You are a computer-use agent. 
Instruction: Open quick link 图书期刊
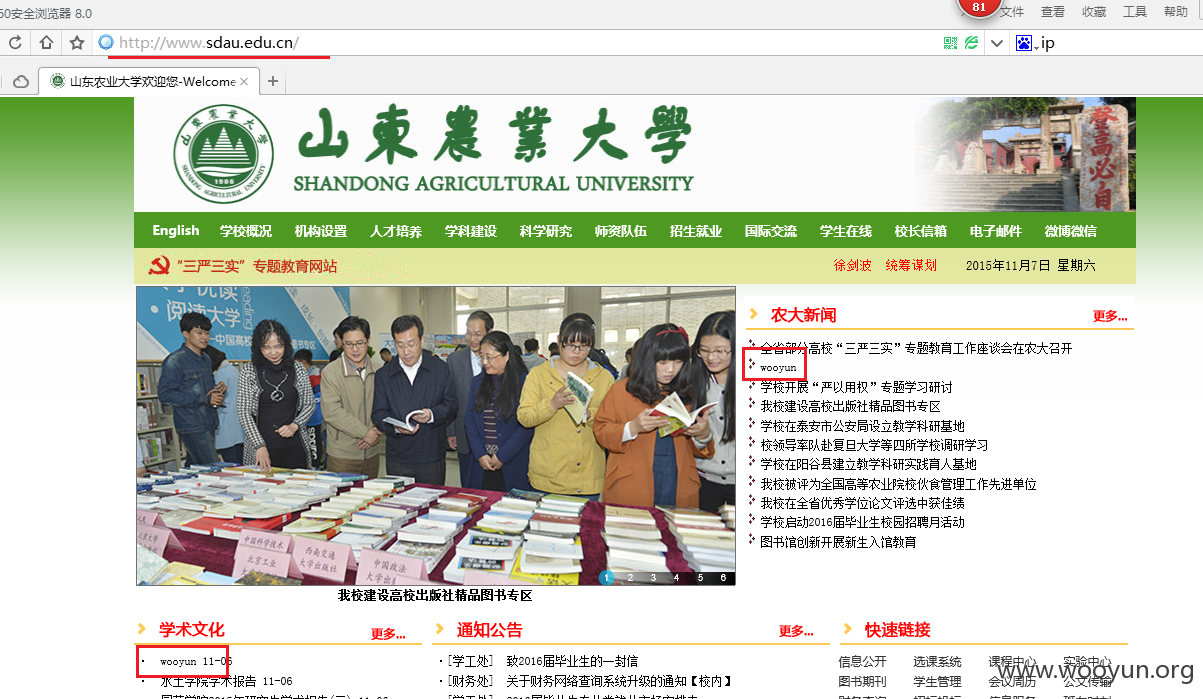tap(862, 682)
